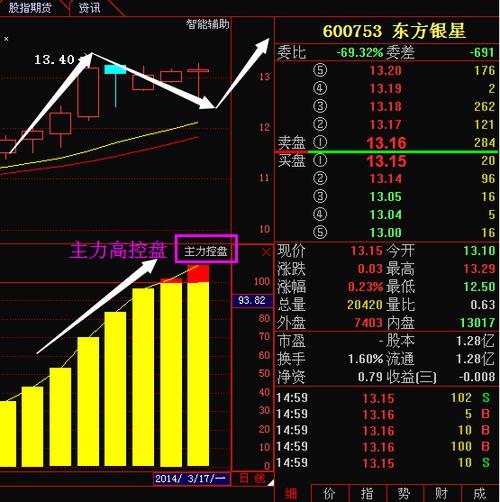
Task: Click the resize corner icon beside 日线
Action: 270,482
